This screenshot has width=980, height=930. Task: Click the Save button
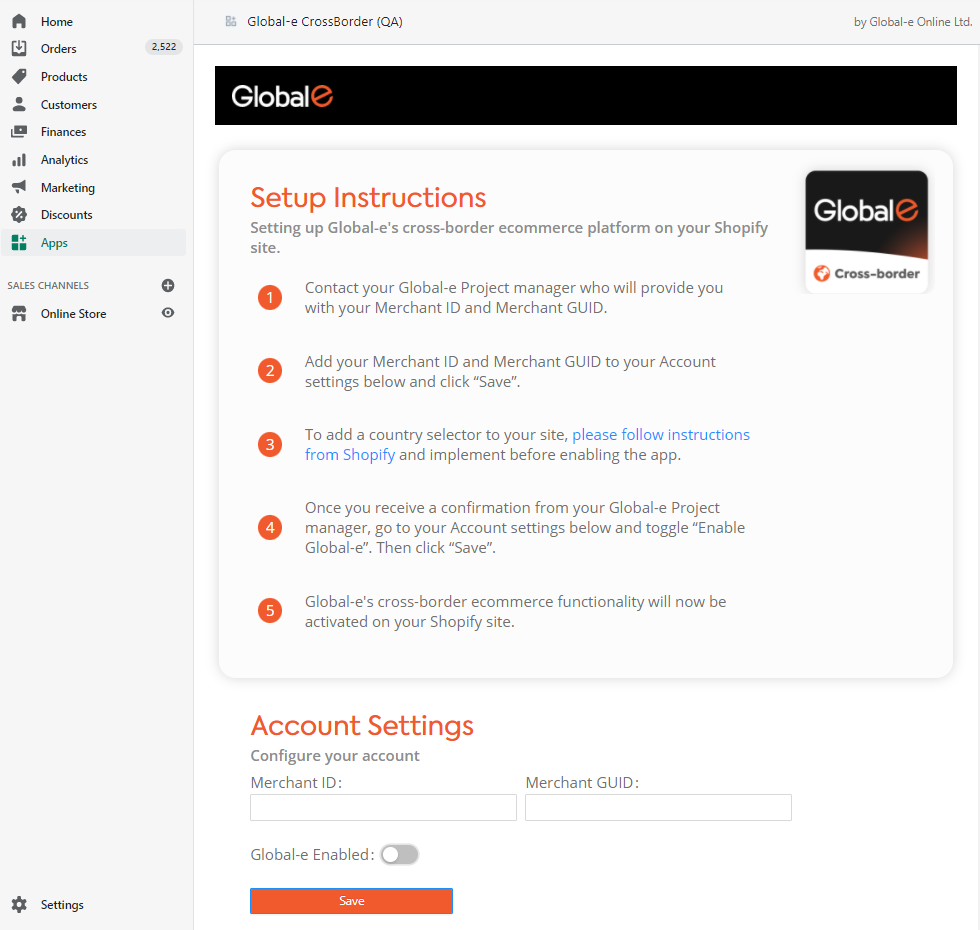click(351, 901)
